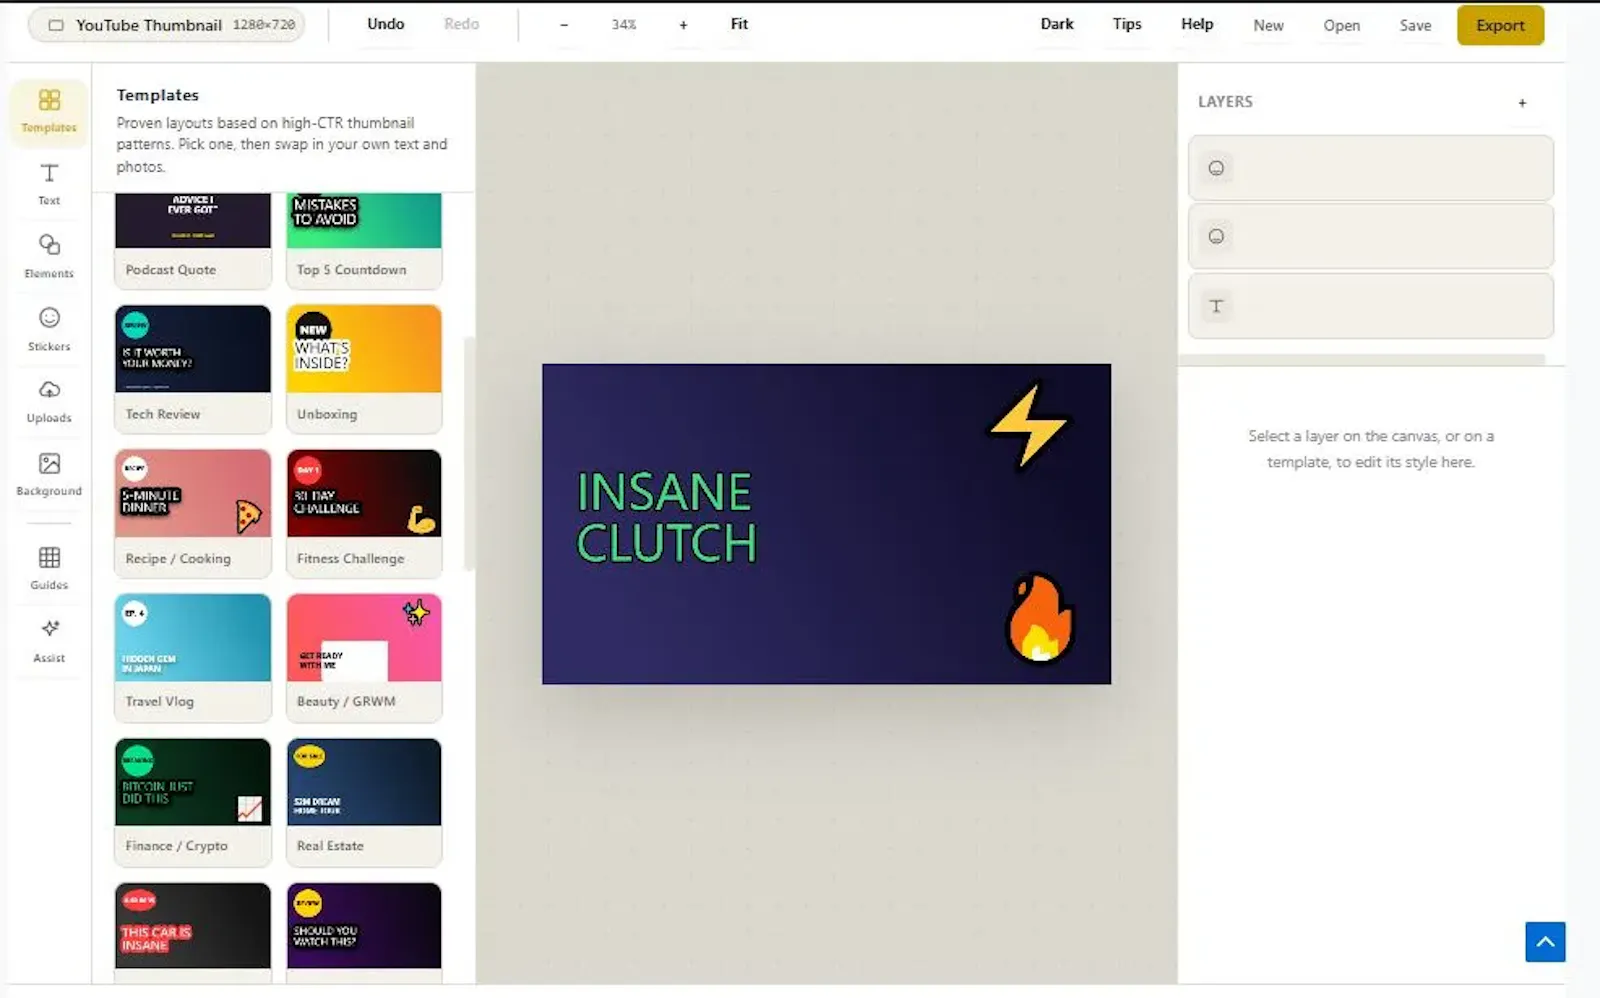Click the Redo button

[462, 24]
